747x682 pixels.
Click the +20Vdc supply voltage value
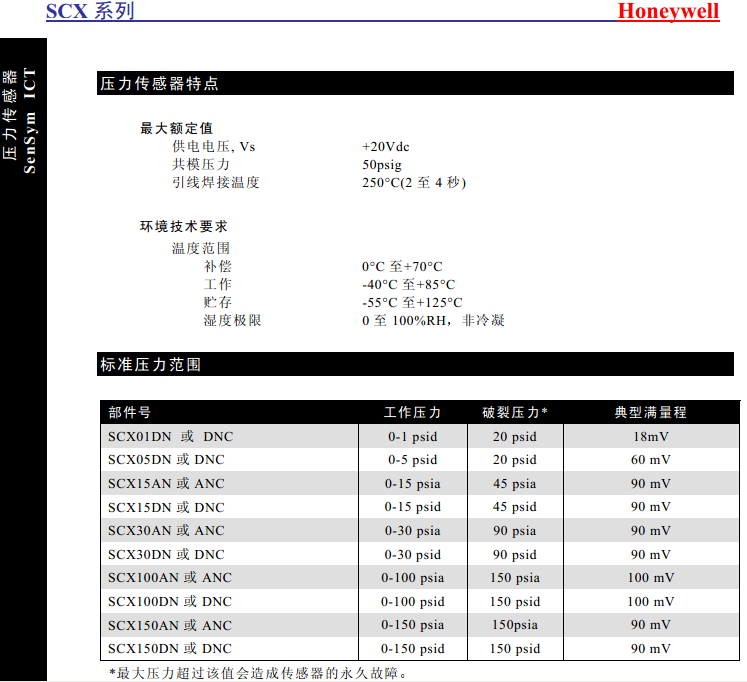pyautogui.click(x=385, y=147)
